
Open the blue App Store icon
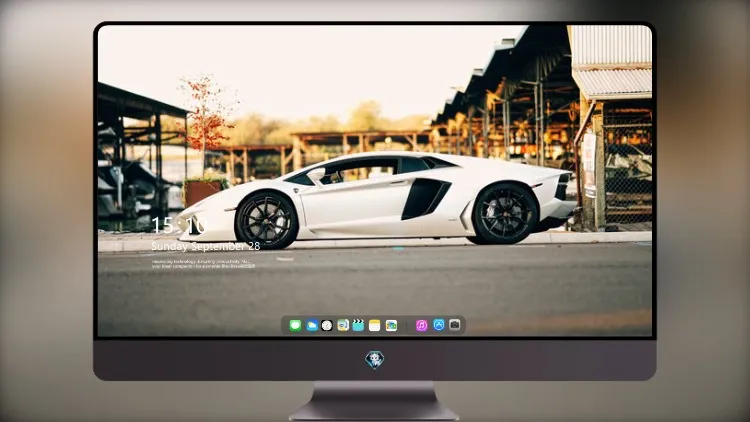(439, 325)
